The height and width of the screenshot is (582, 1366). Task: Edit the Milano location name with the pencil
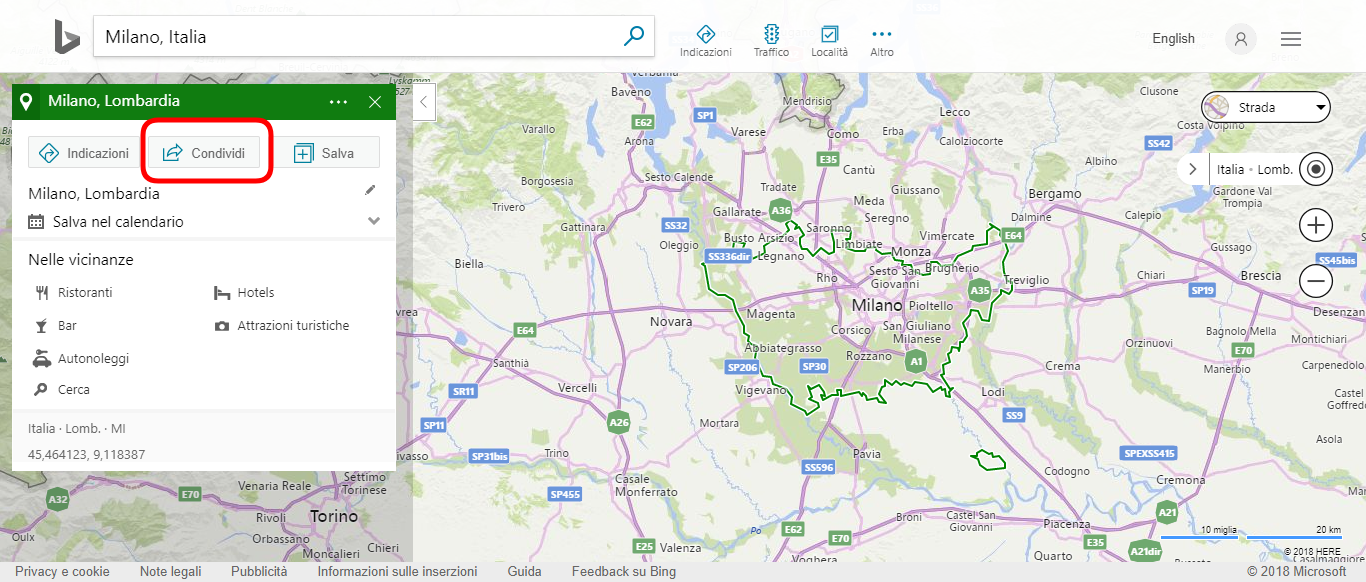[x=371, y=189]
